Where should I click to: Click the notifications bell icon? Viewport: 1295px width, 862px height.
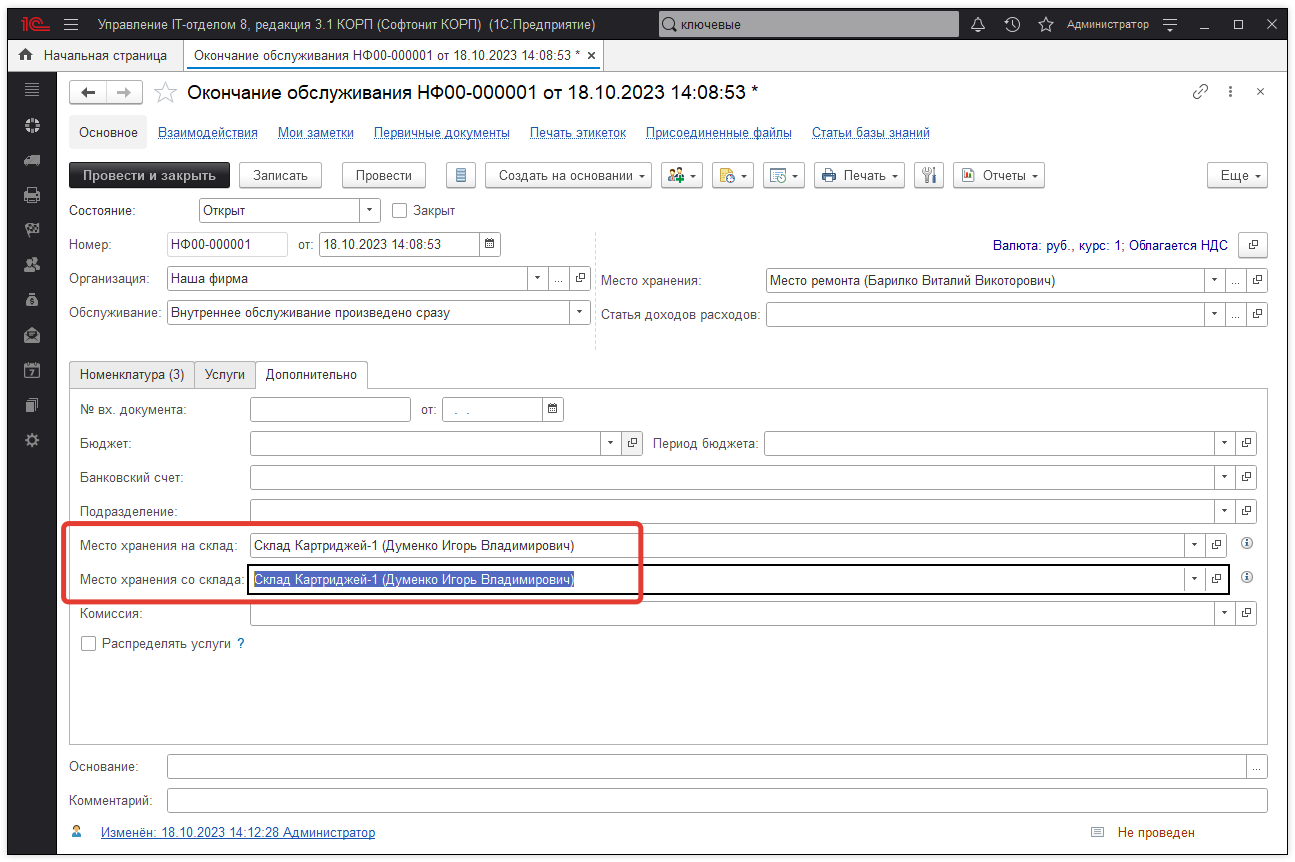pos(978,24)
